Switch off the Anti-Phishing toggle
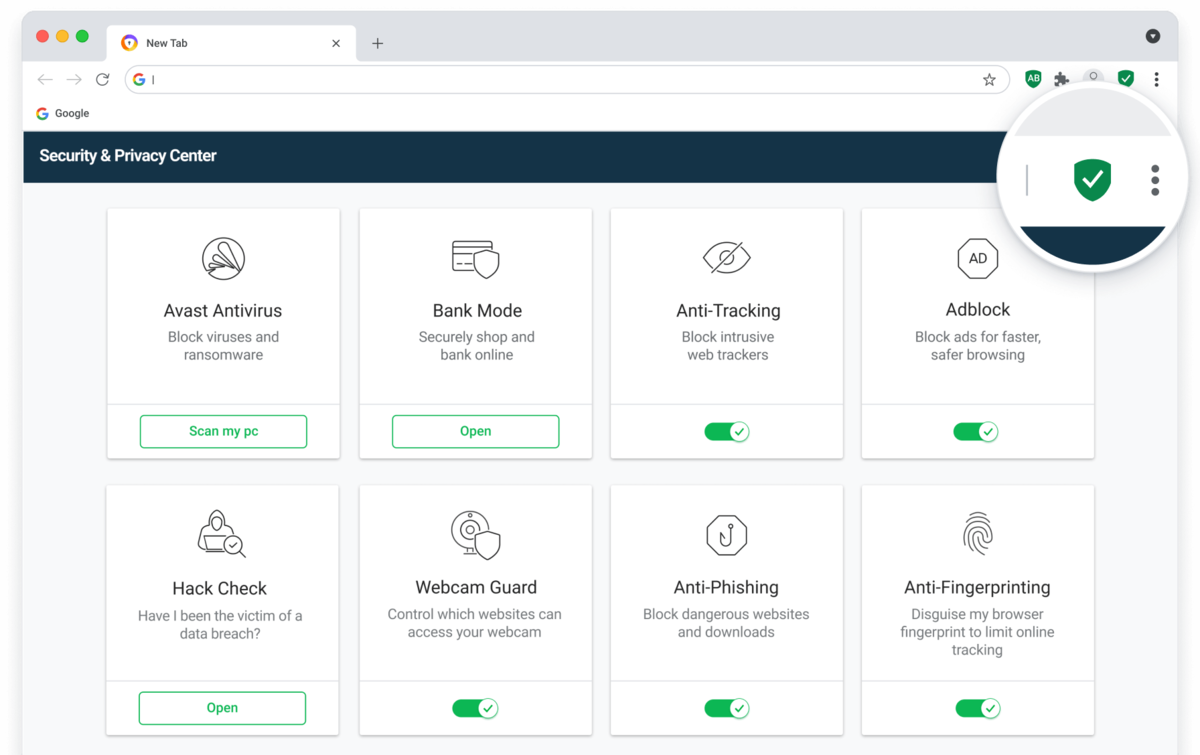Viewport: 1200px width, 755px height. [727, 708]
